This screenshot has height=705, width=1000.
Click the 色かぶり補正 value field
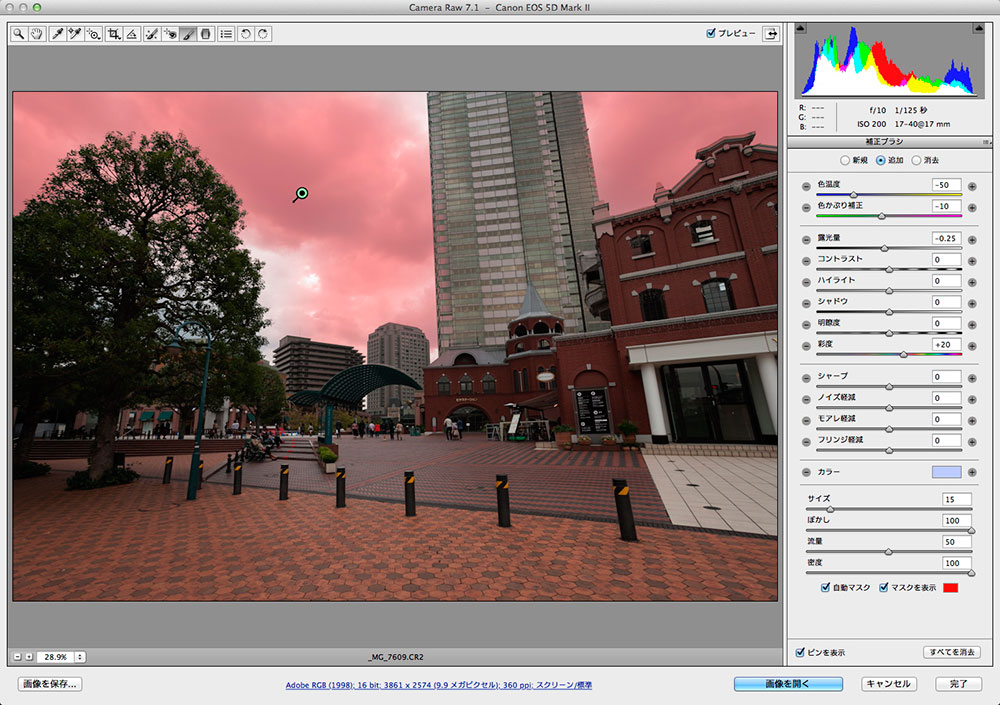tap(946, 206)
